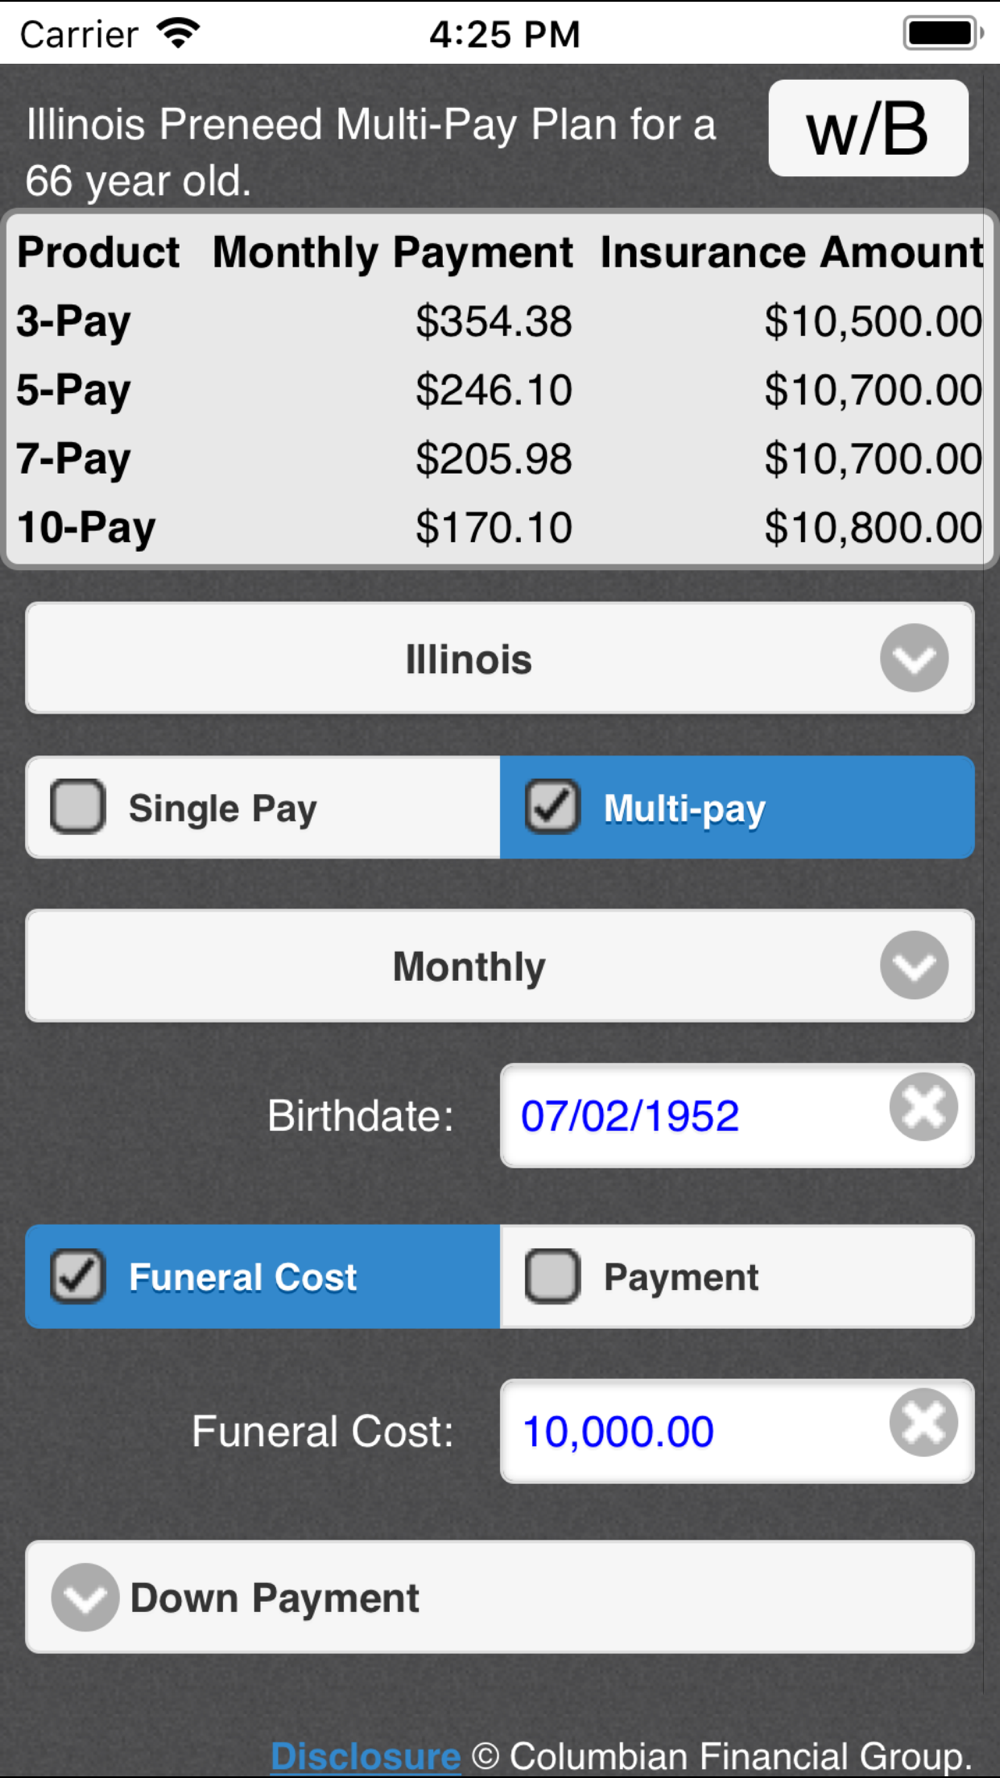Viewport: 1000px width, 1778px height.
Task: Tap the Monthly dropdown chevron icon
Action: (914, 965)
